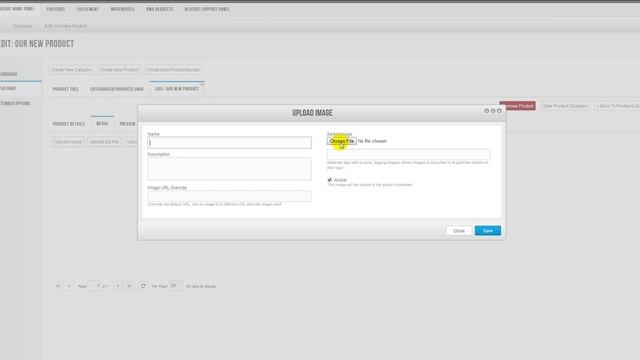The image size is (640, 360).
Task: Go to previous page in pager
Action: coord(69,286)
